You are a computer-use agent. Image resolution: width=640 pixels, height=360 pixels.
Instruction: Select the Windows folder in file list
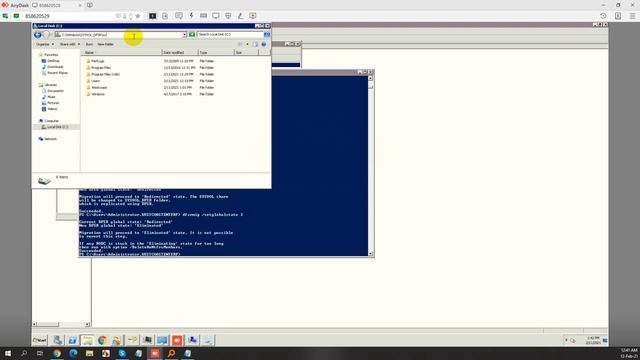pos(98,94)
